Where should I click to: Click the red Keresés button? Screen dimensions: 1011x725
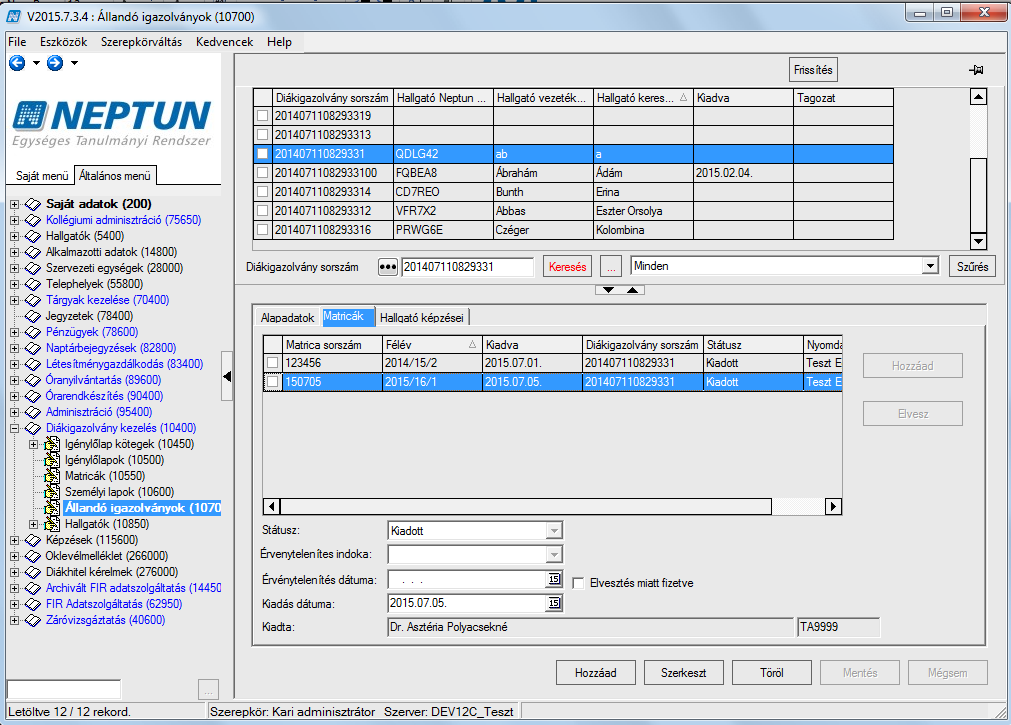[567, 267]
